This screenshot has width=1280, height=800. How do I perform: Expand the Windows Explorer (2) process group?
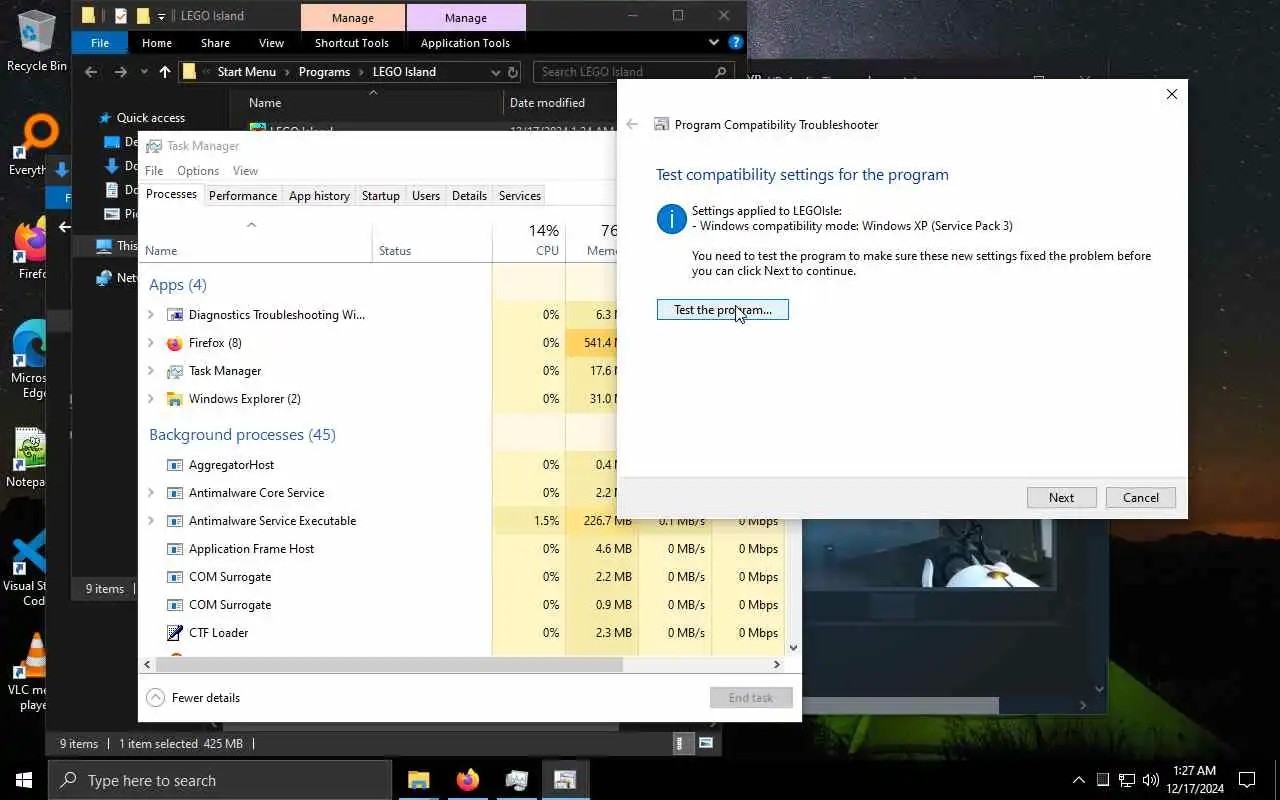[151, 399]
